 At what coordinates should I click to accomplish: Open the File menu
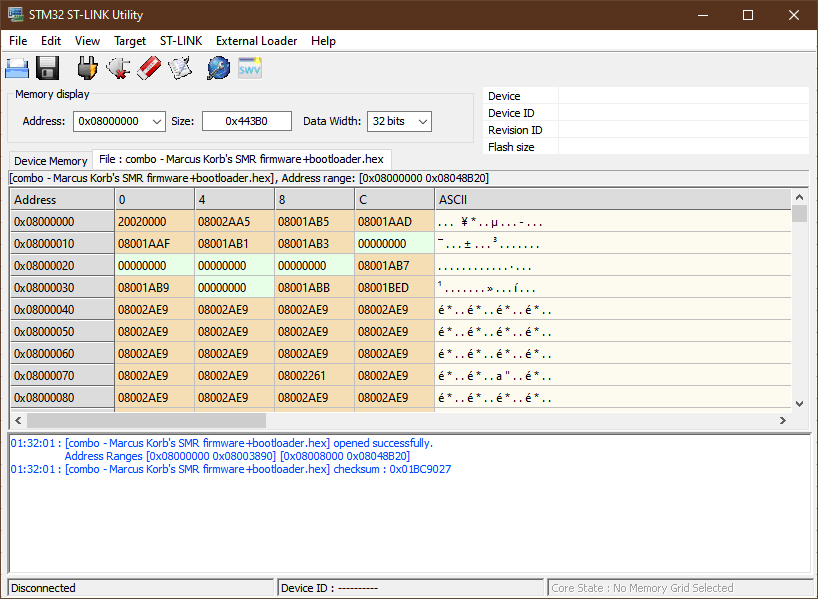[x=18, y=41]
